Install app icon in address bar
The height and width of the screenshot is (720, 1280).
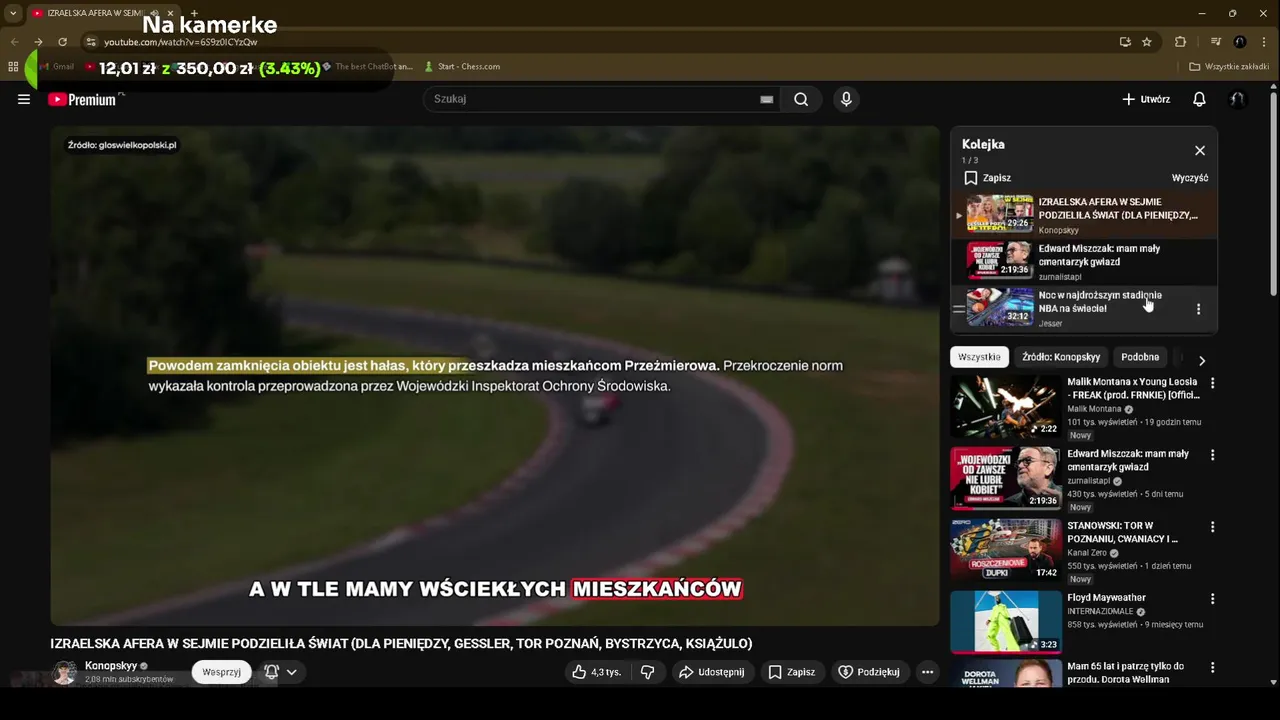pyautogui.click(x=1125, y=42)
